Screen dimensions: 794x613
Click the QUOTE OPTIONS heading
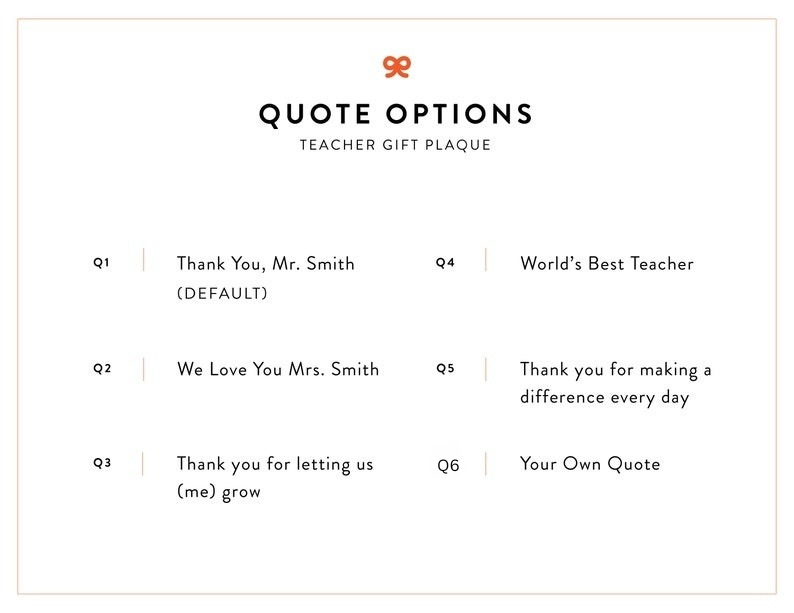coord(396,113)
